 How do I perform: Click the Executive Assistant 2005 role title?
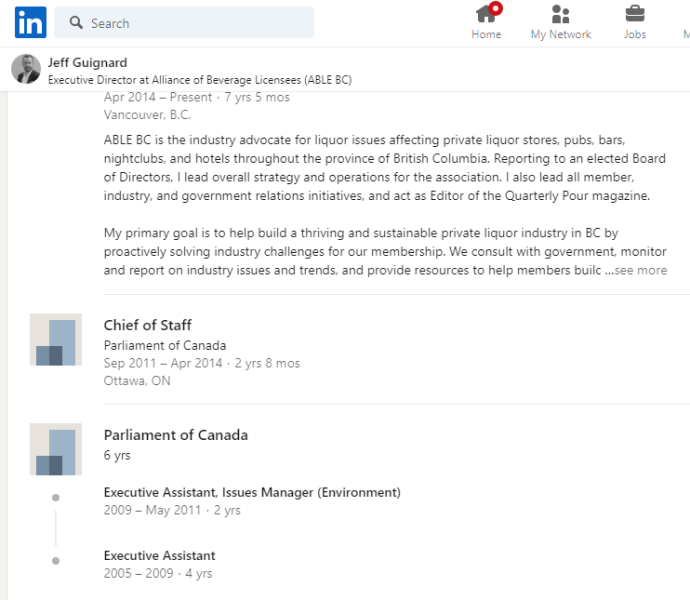point(160,556)
